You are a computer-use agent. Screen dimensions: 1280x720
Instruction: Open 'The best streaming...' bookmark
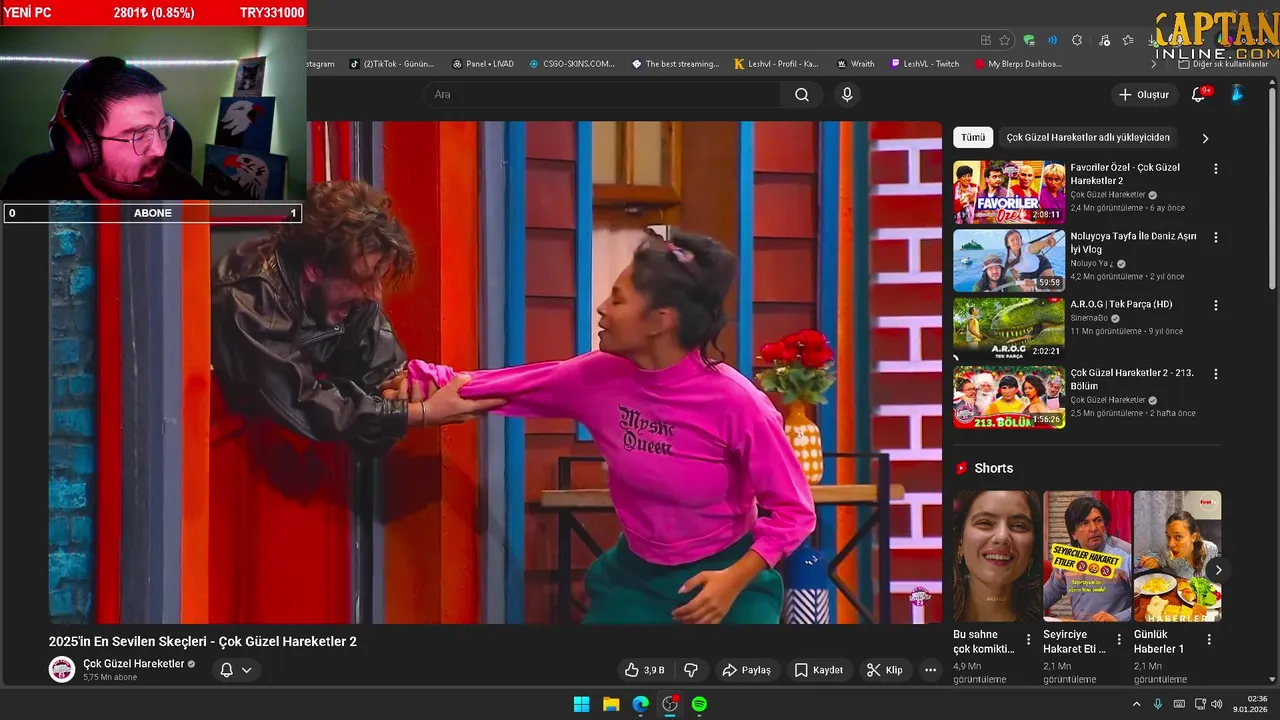pyautogui.click(x=676, y=64)
